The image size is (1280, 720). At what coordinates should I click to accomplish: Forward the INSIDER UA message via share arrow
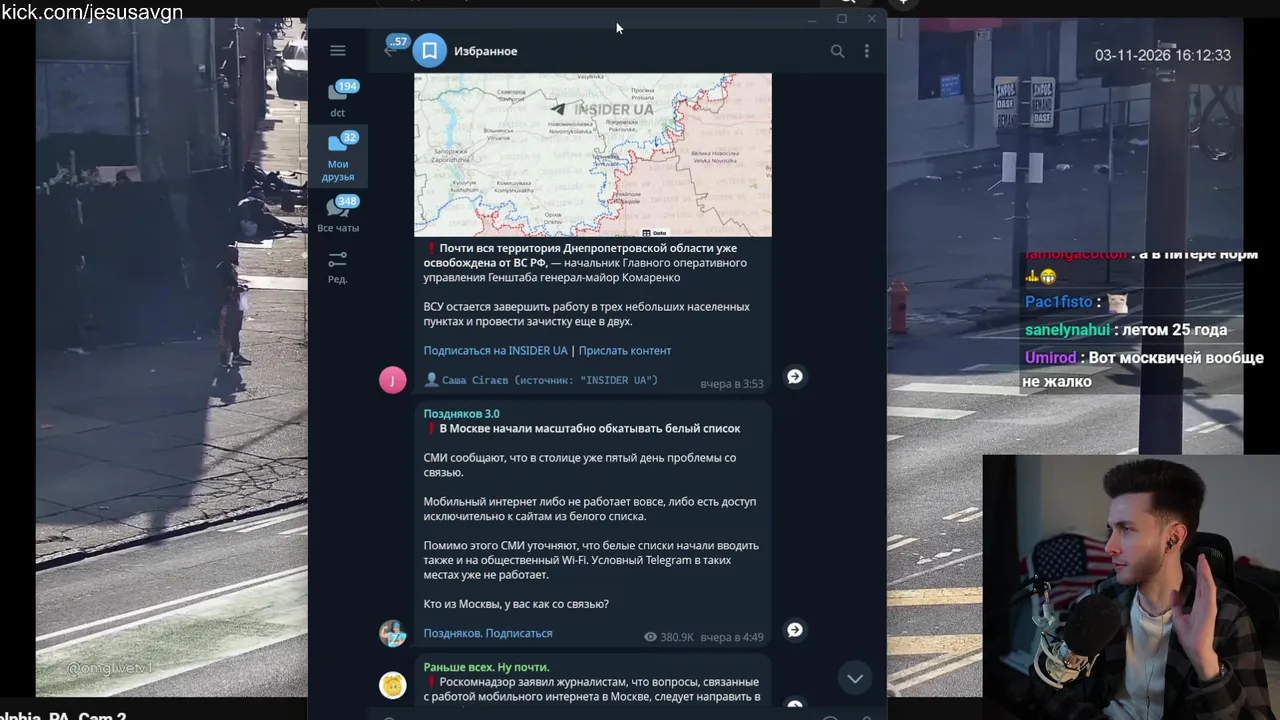pos(795,377)
